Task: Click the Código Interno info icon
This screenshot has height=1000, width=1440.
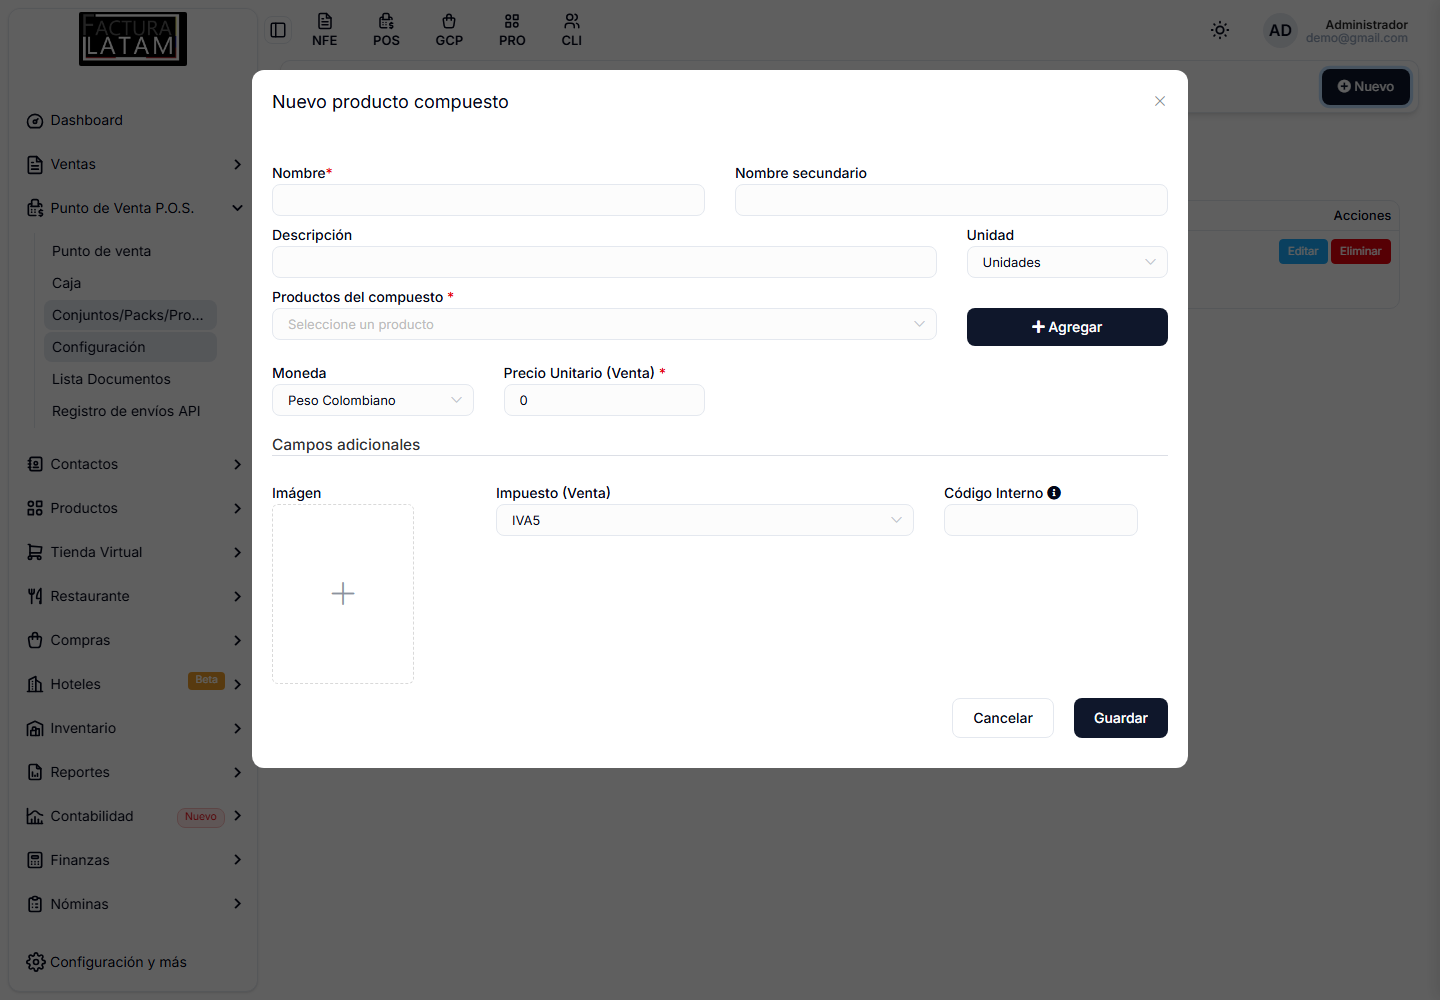Action: click(x=1054, y=493)
